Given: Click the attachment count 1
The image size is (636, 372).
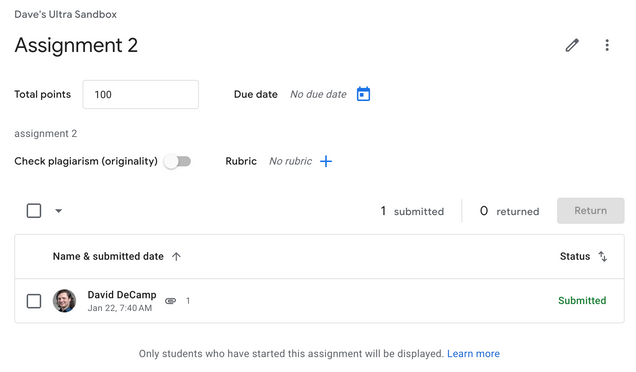Looking at the screenshot, I should tap(188, 301).
